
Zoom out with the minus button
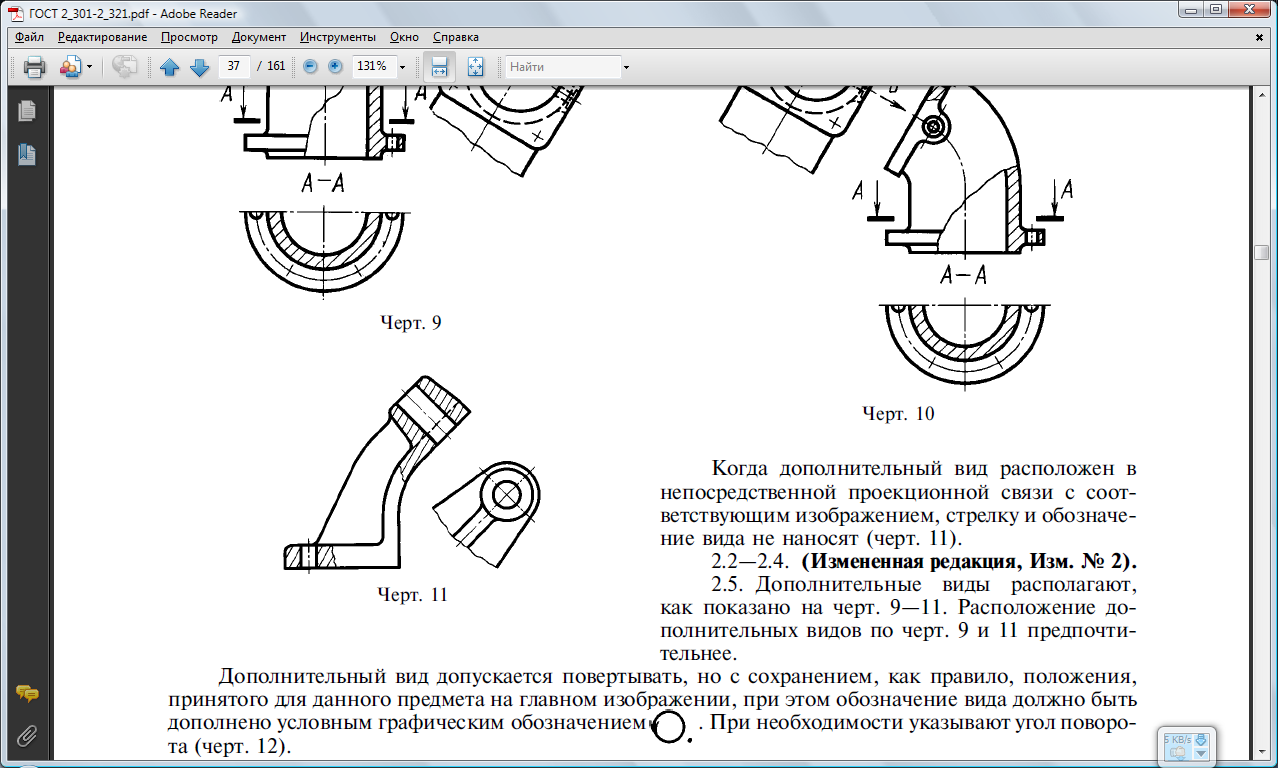click(x=310, y=67)
